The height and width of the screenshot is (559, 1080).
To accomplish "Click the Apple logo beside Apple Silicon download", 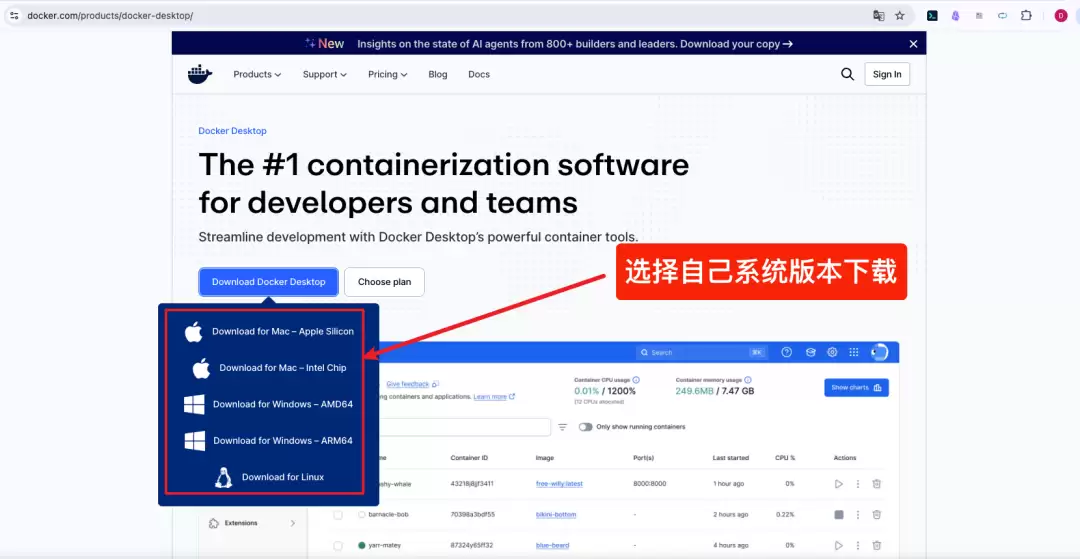I will [x=194, y=331].
